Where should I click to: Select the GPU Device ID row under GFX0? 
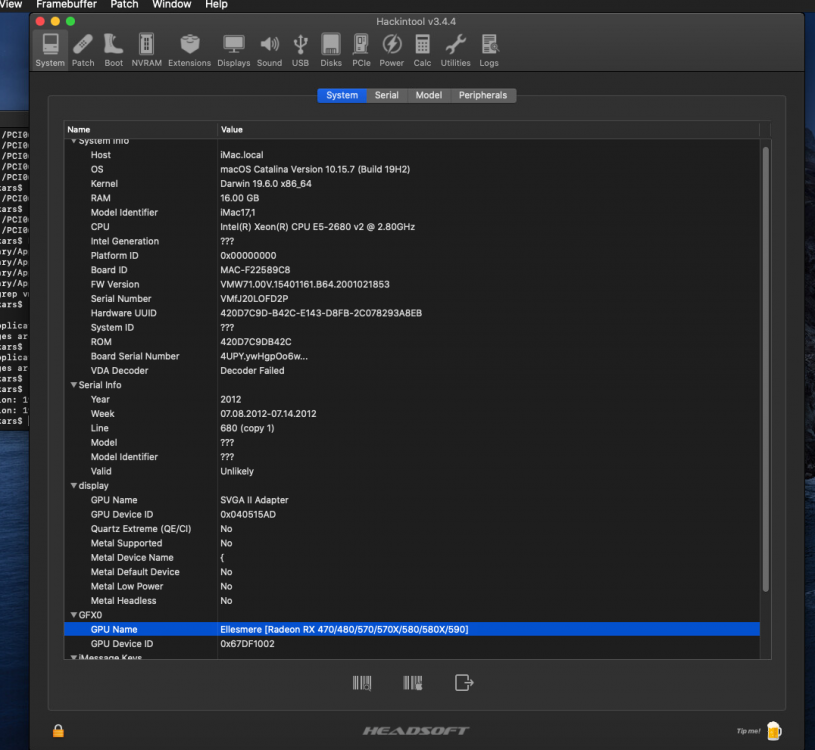[x=412, y=644]
